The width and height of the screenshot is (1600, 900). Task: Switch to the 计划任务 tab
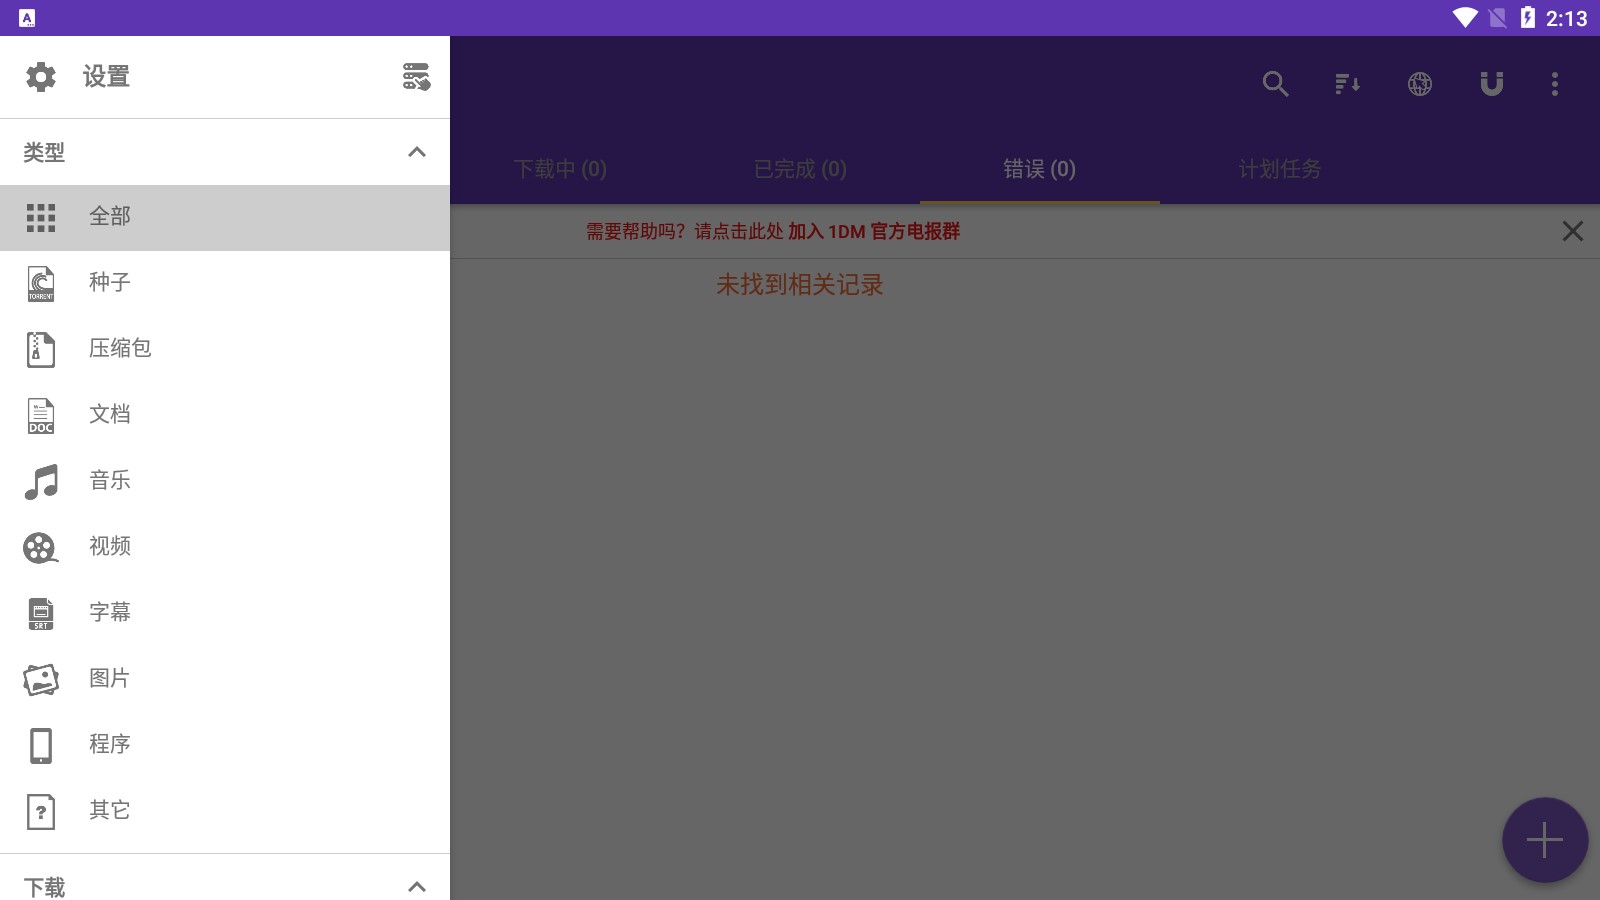[x=1280, y=169]
